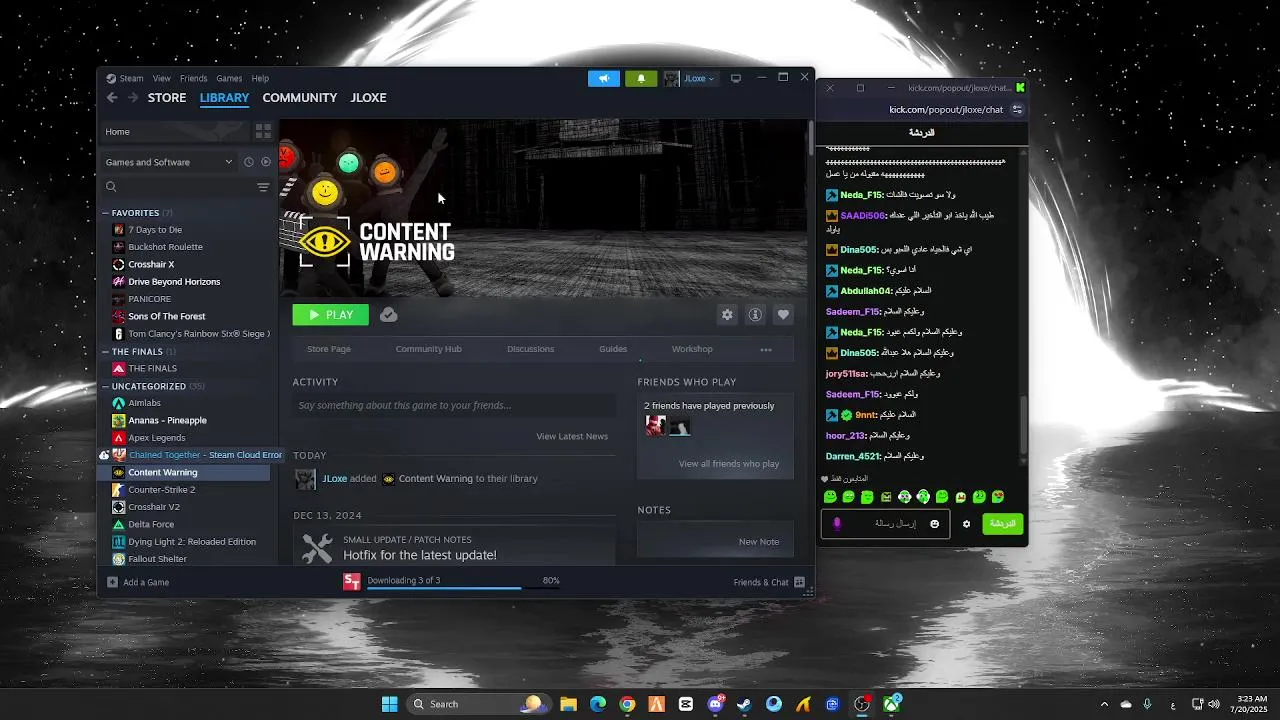This screenshot has height=720, width=1280.
Task: Click the Steam back navigation arrow
Action: [112, 97]
